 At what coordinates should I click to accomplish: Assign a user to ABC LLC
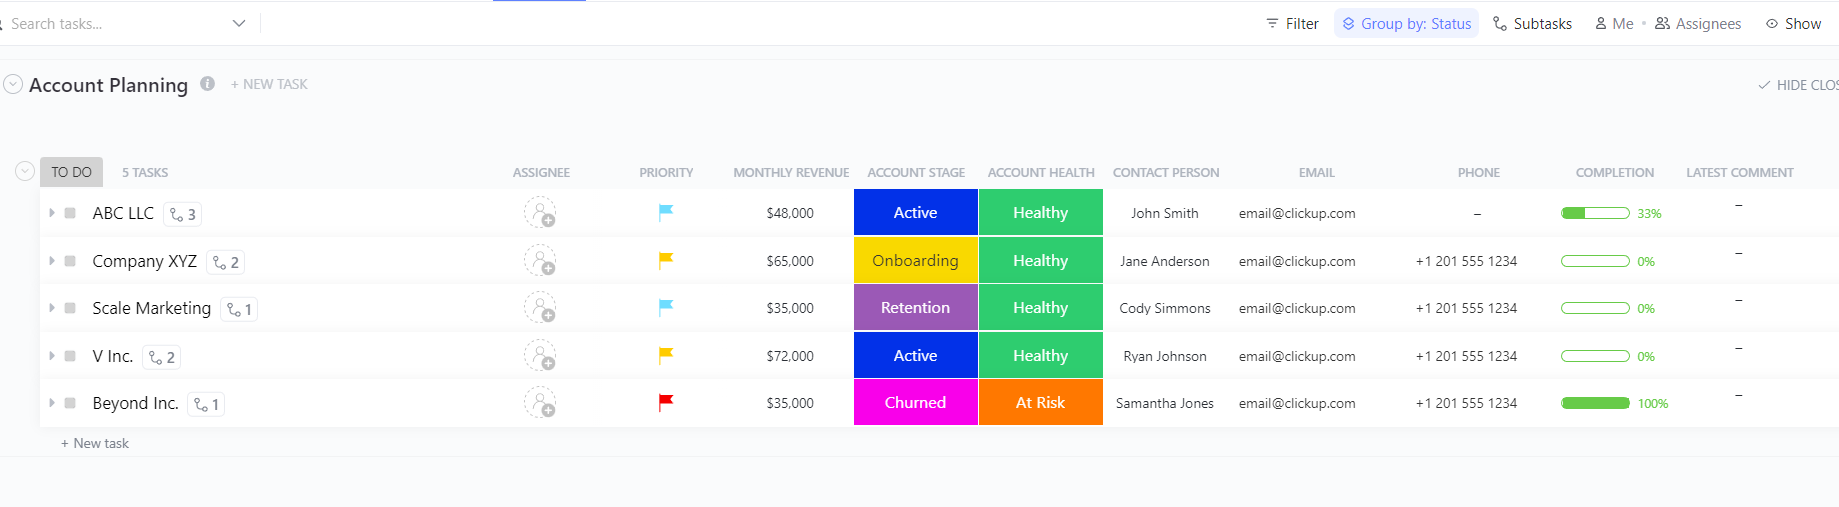click(x=540, y=213)
